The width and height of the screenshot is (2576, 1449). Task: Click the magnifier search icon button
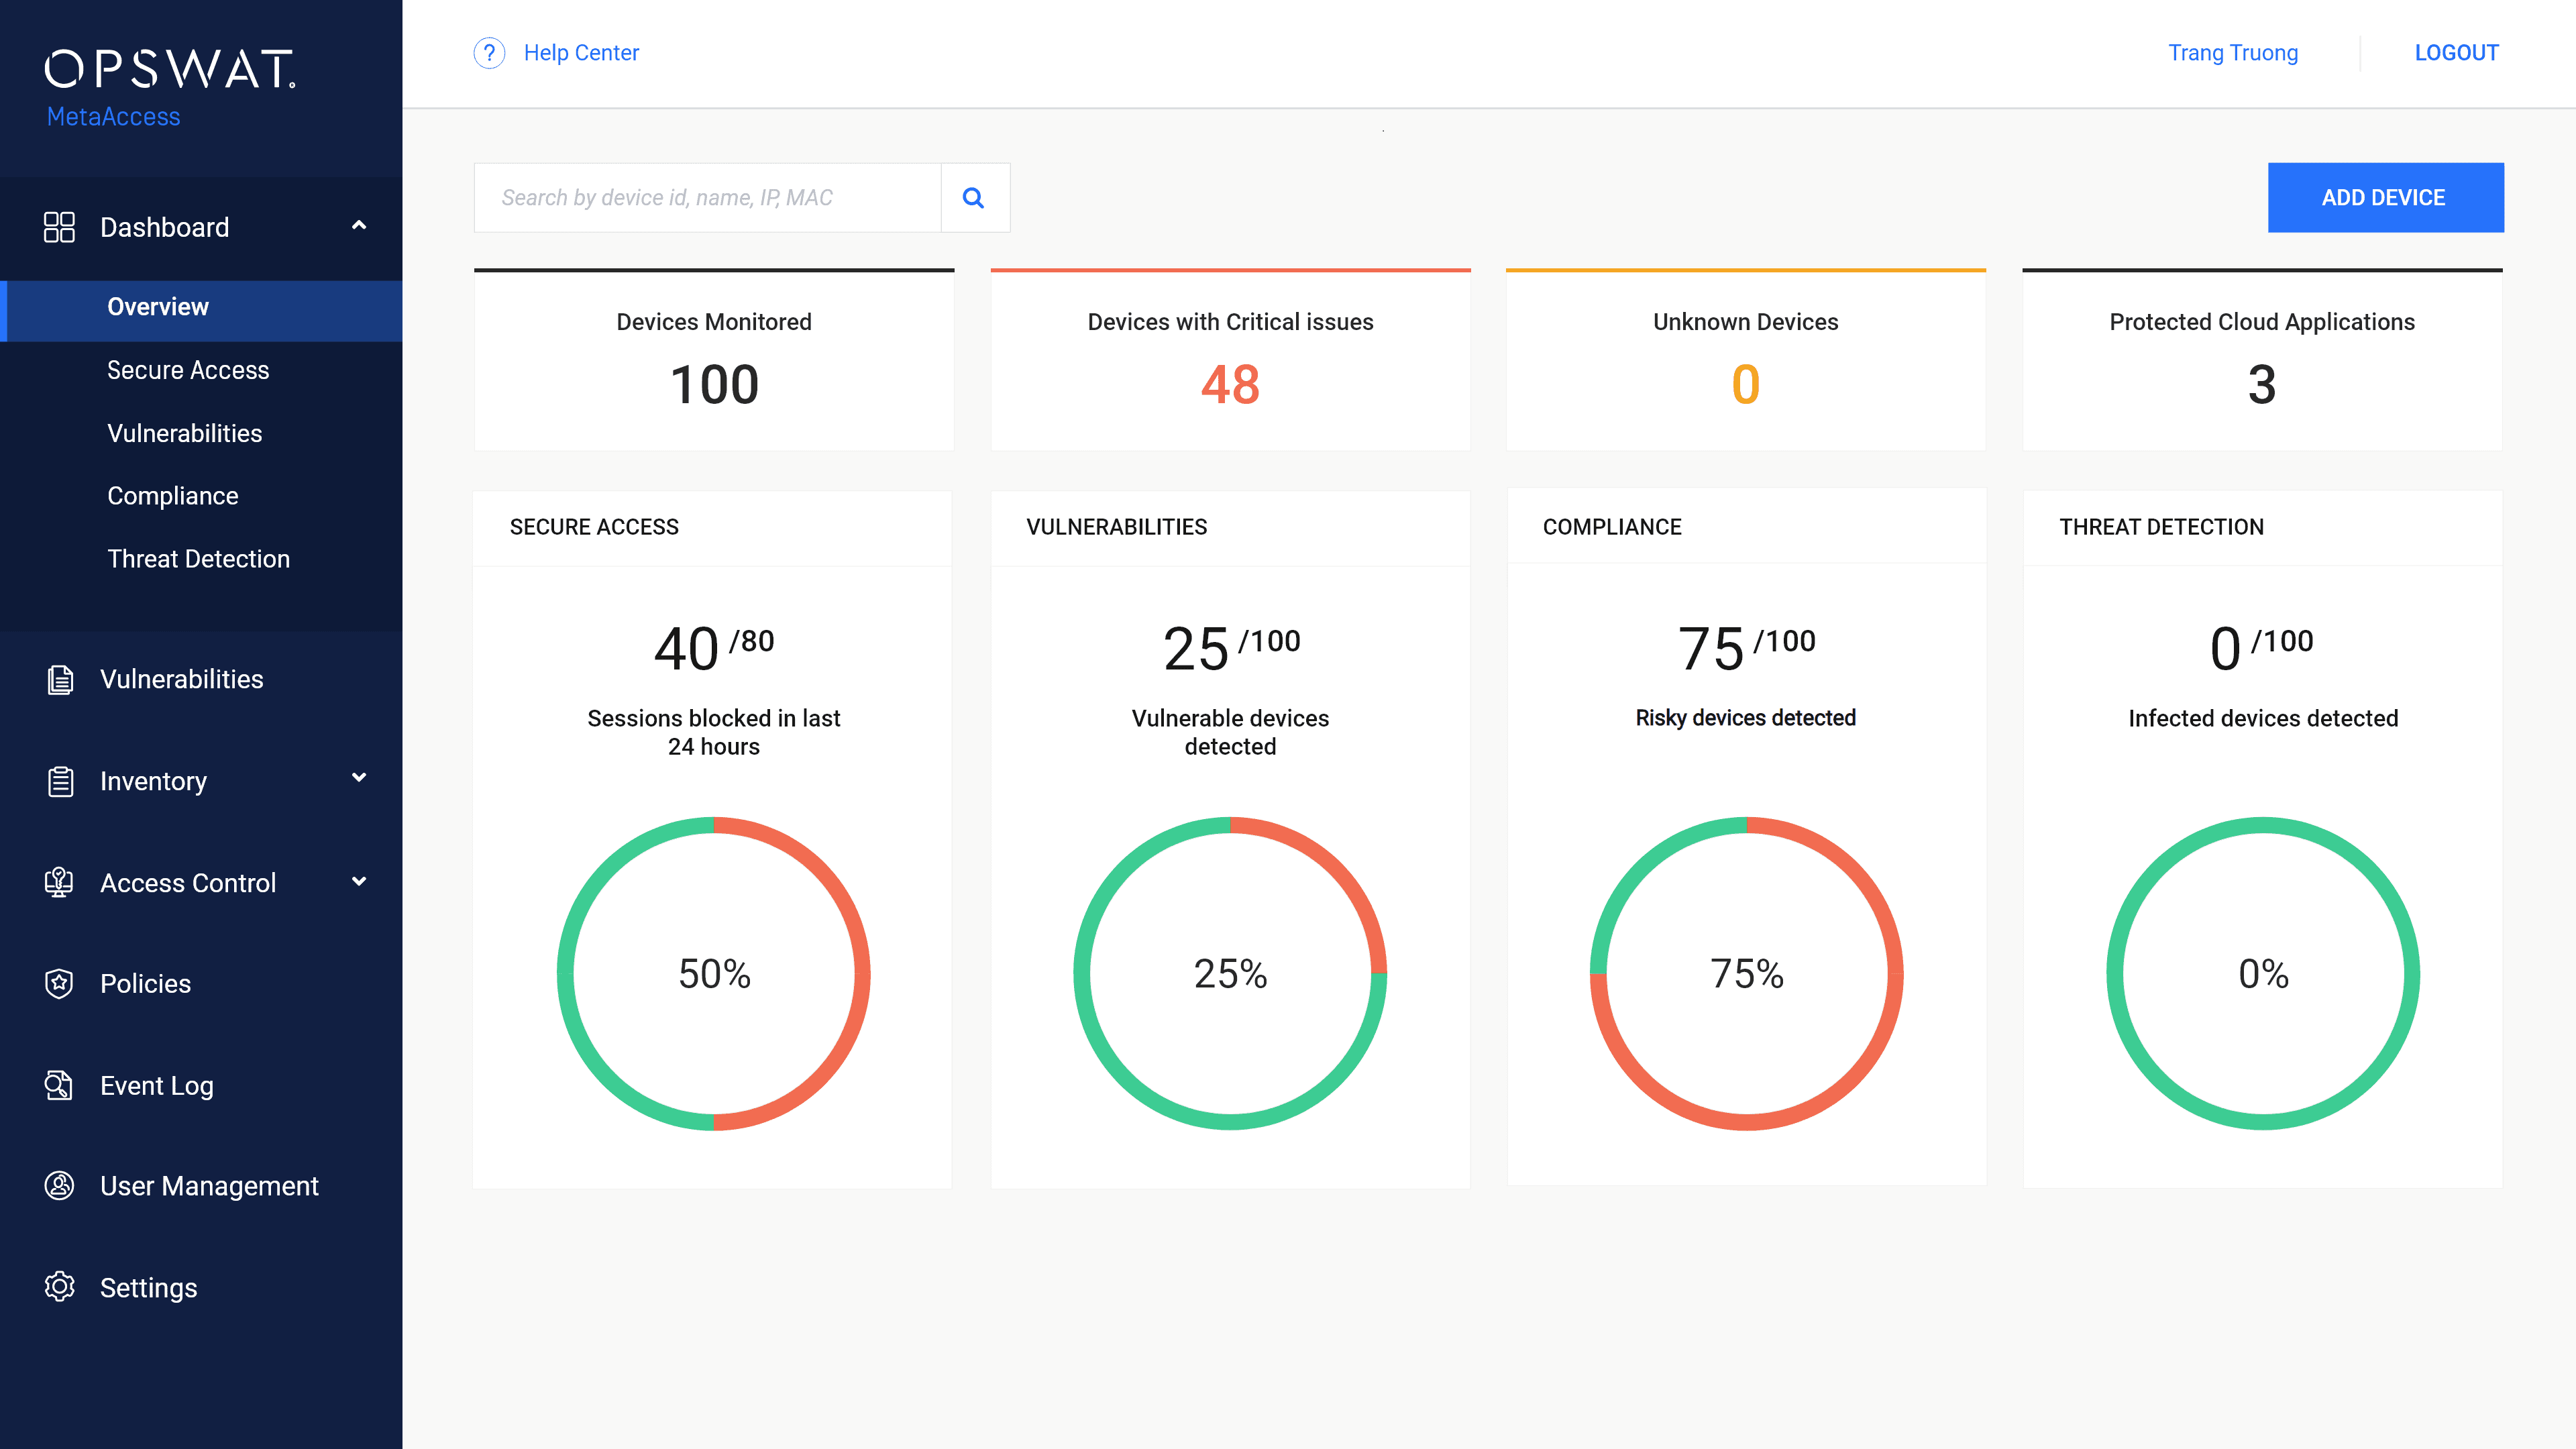[974, 198]
